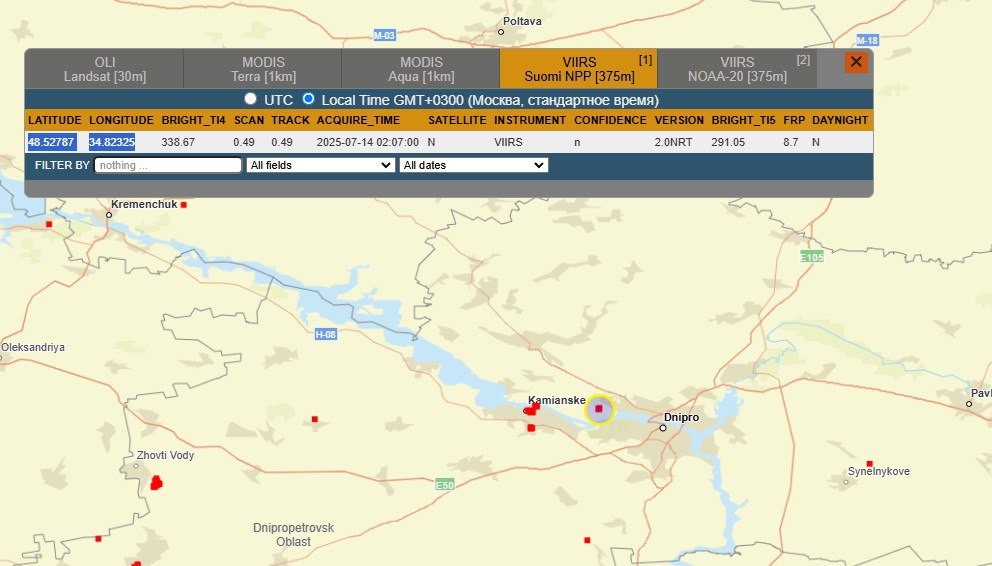992x566 pixels.
Task: Click the Oleksandriya city label
Action: (x=33, y=347)
